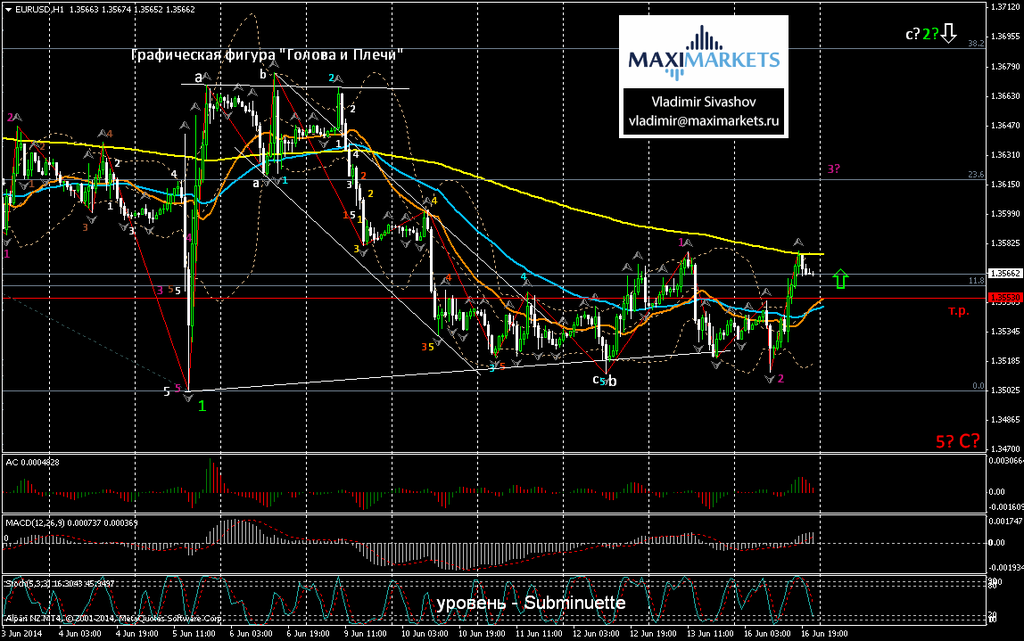Click the '11 Jun 11:00' time axis label
This screenshot has height=641, width=1024.
pyautogui.click(x=539, y=634)
